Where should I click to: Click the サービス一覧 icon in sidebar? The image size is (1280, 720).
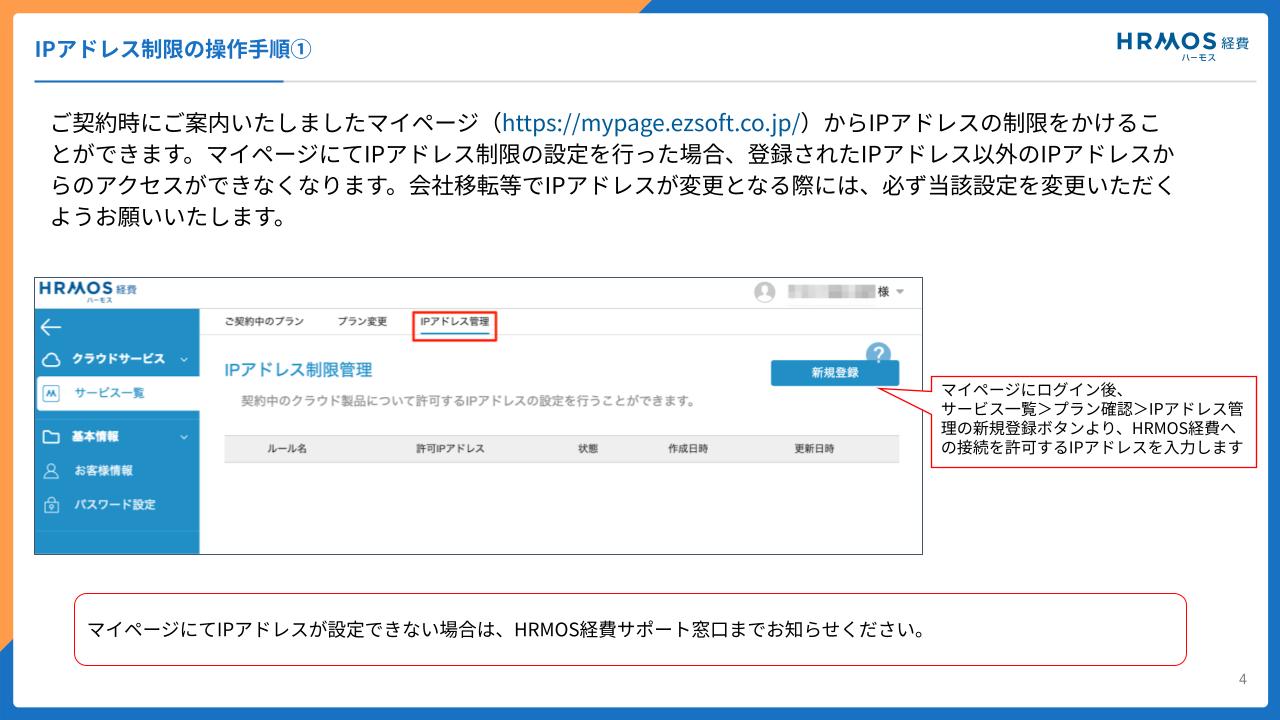click(52, 392)
